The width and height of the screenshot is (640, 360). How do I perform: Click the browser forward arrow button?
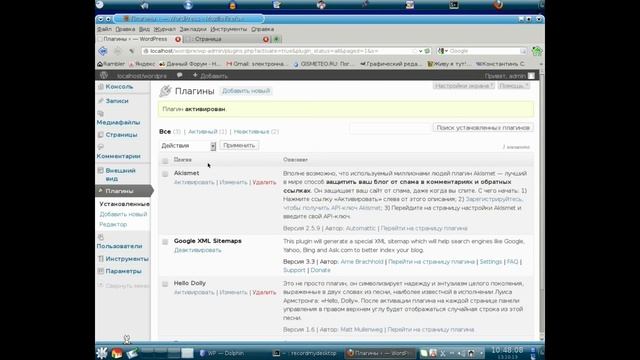[118, 51]
